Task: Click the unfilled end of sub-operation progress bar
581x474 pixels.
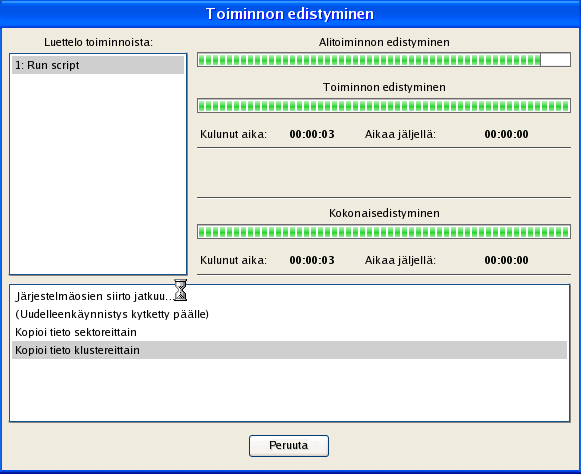Action: pos(555,60)
